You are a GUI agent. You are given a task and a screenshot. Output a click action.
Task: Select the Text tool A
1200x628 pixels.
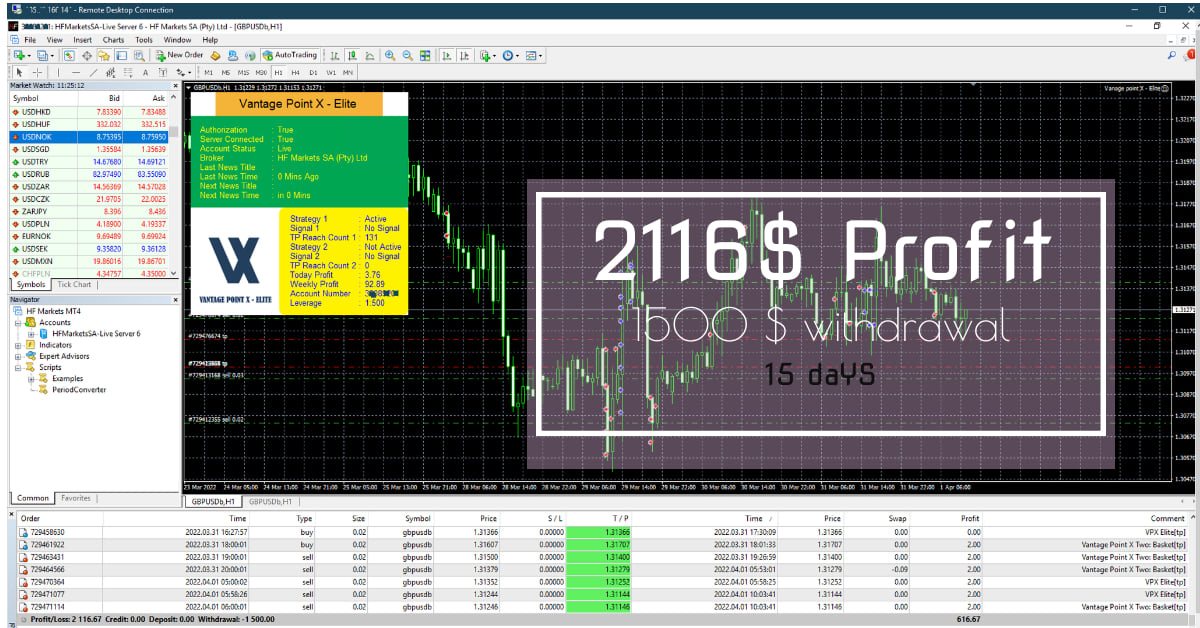pyautogui.click(x=145, y=72)
